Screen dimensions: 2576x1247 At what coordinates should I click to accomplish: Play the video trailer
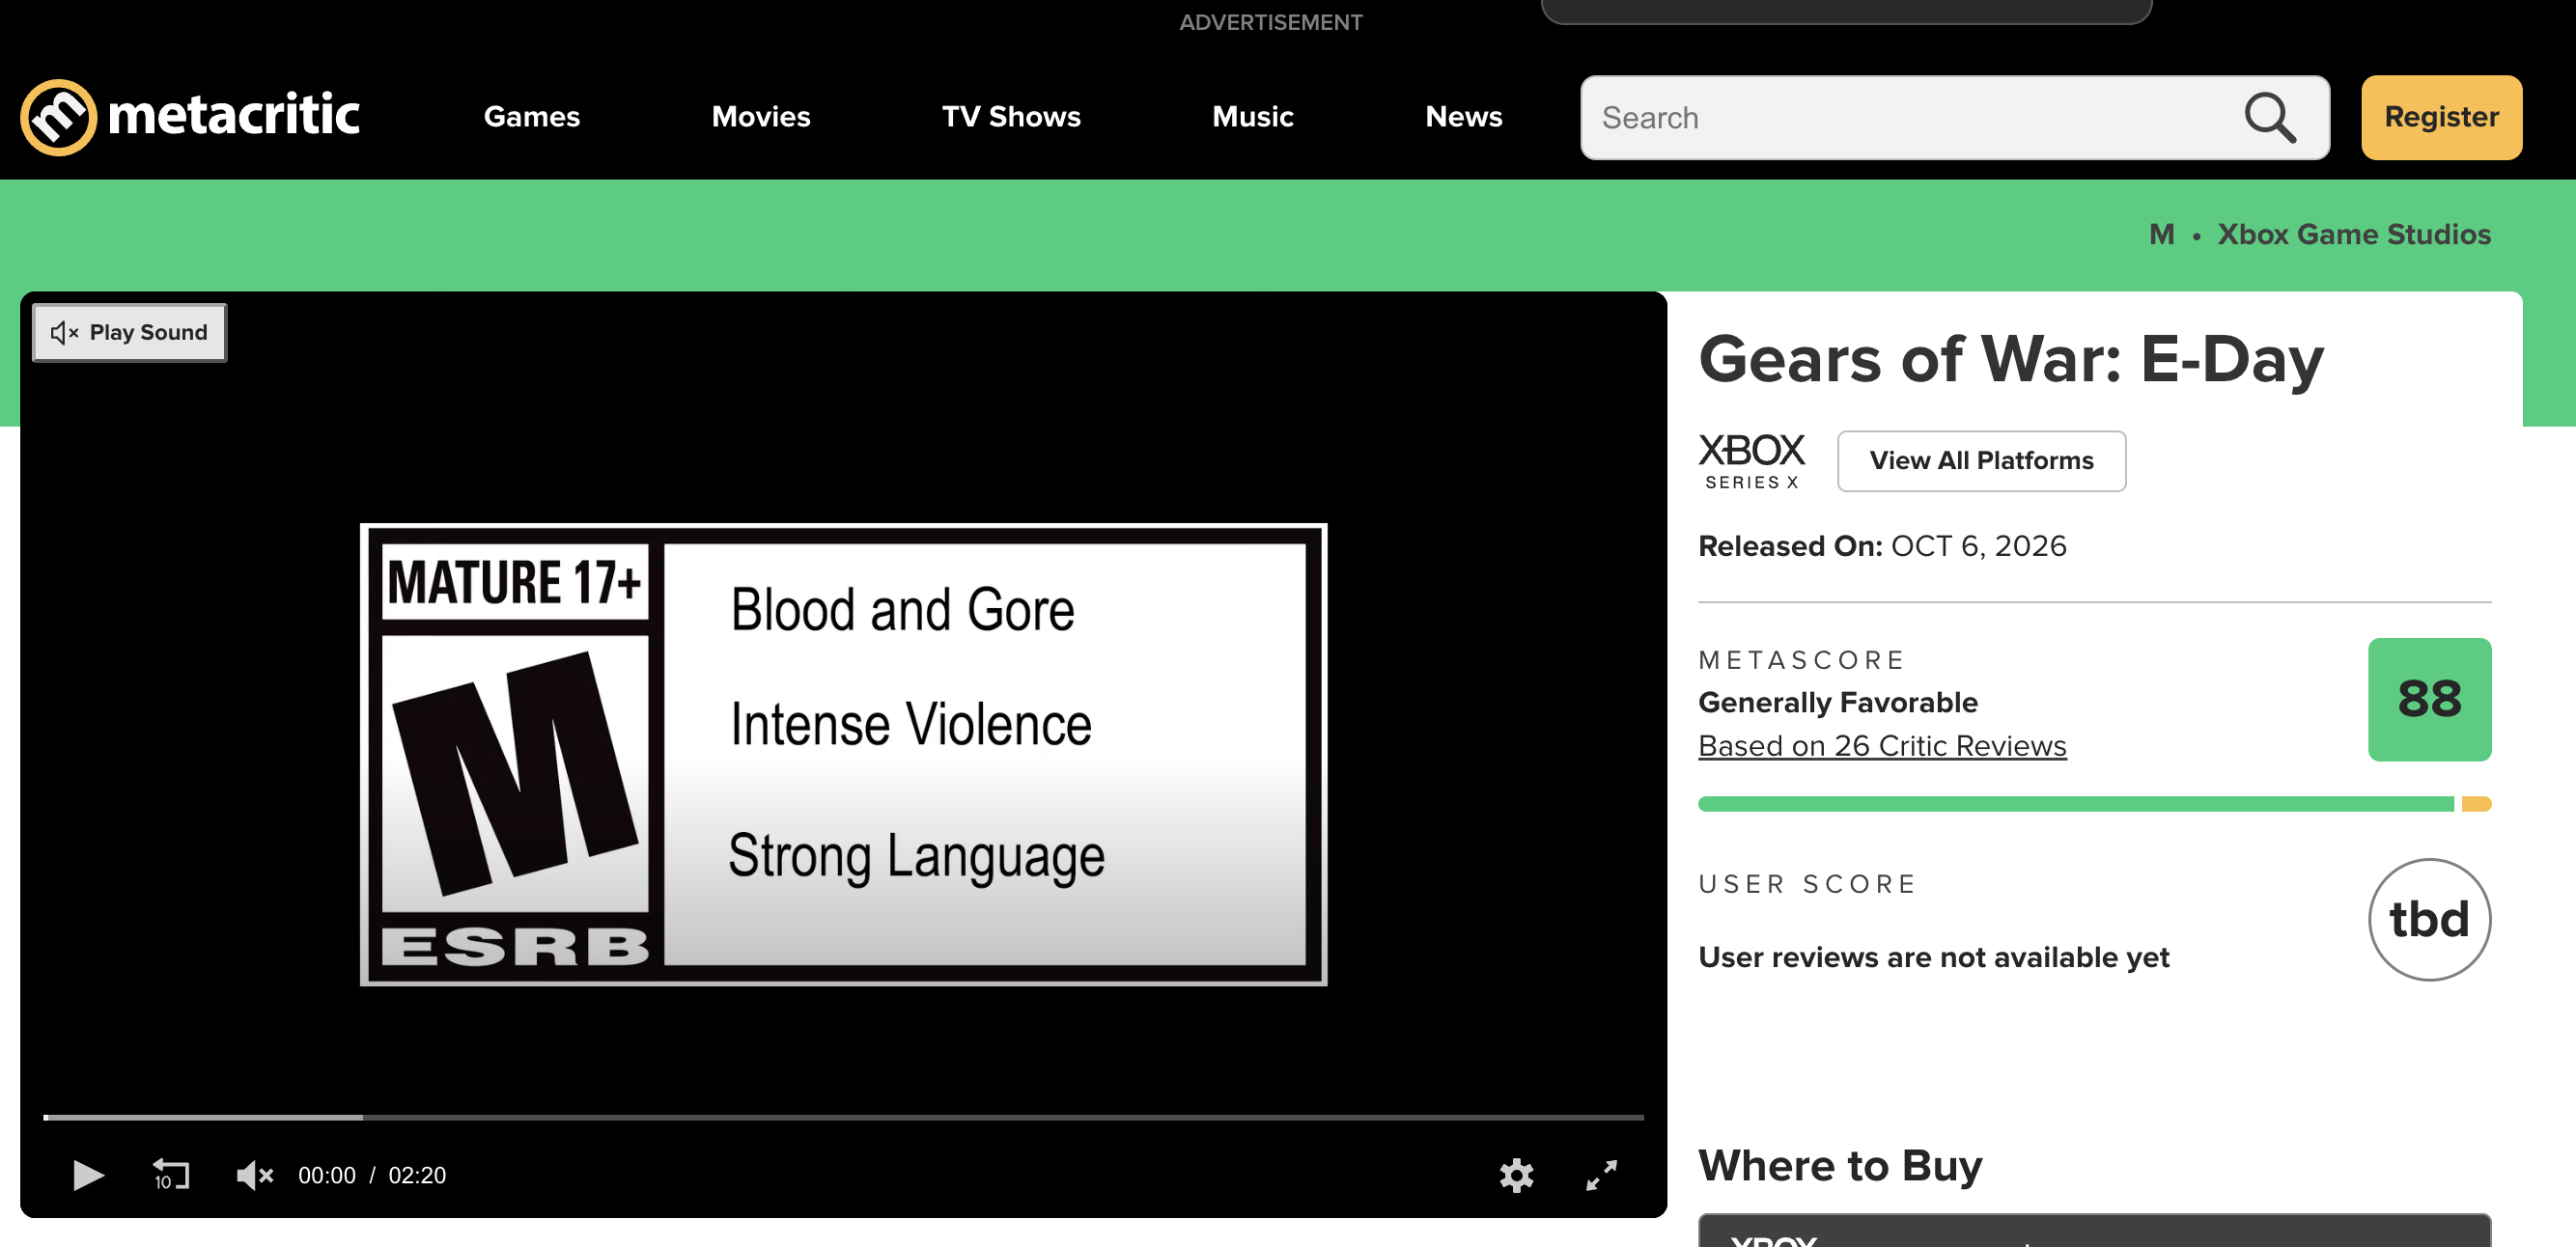88,1175
